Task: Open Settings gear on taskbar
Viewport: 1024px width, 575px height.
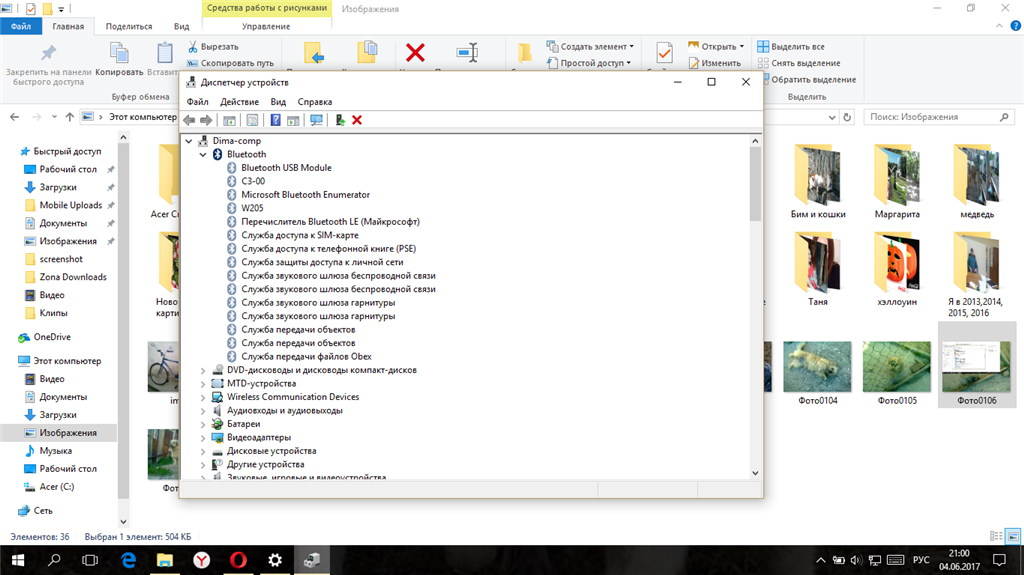Action: coord(275,560)
